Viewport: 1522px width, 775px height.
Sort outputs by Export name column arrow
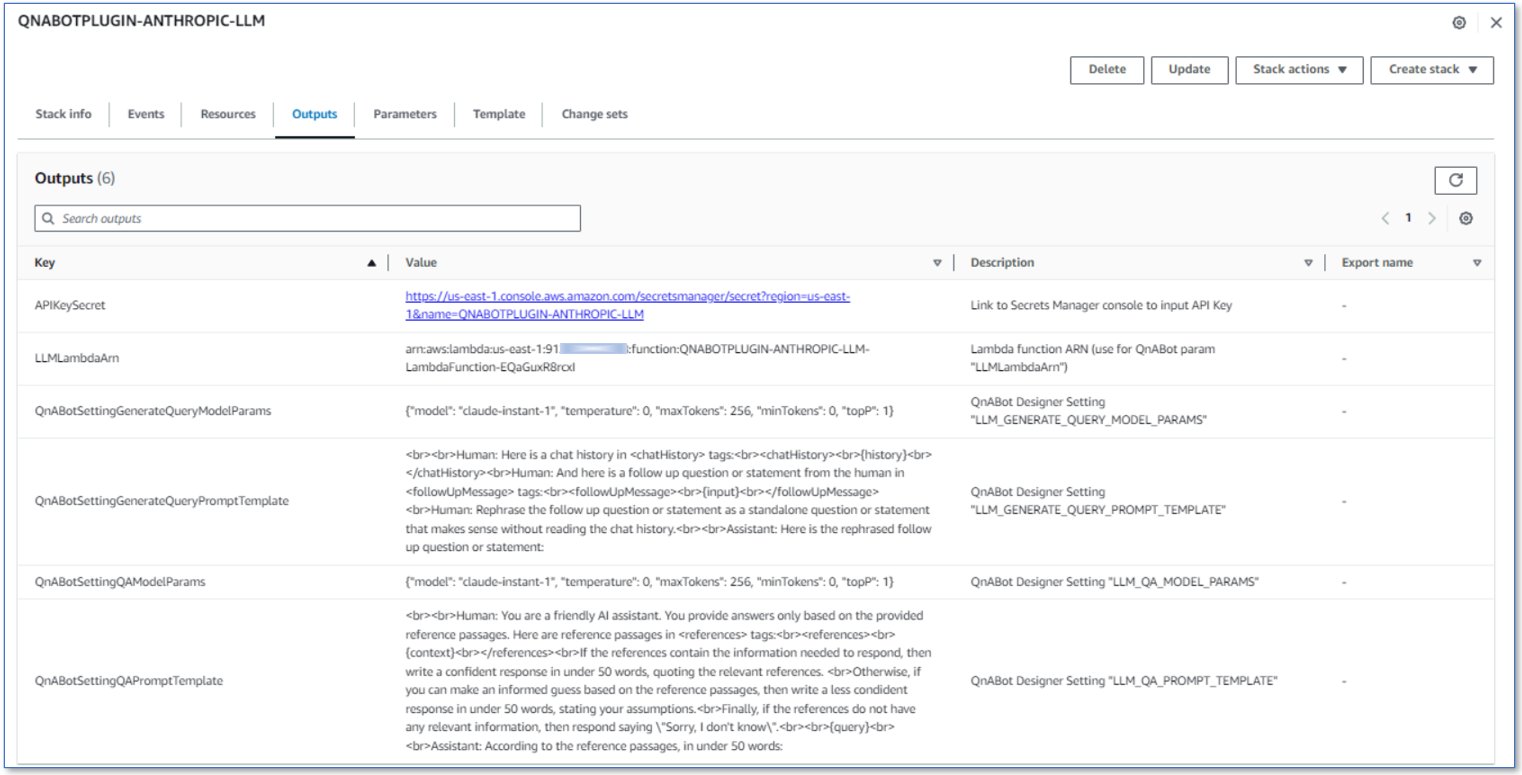pos(1477,263)
